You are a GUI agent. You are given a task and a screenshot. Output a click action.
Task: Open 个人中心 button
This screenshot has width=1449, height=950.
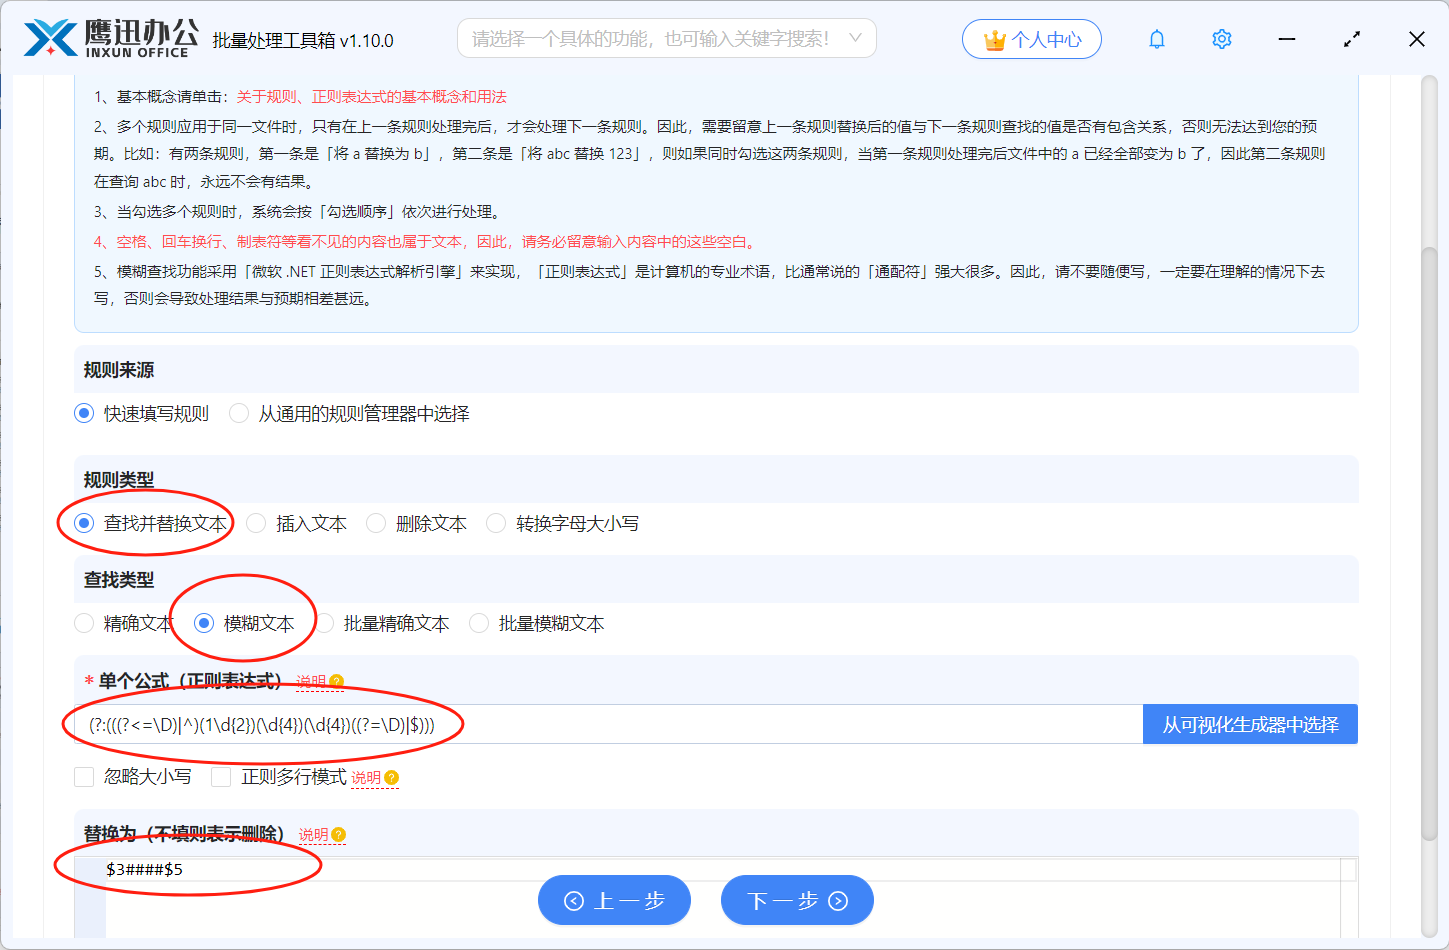pyautogui.click(x=1032, y=40)
